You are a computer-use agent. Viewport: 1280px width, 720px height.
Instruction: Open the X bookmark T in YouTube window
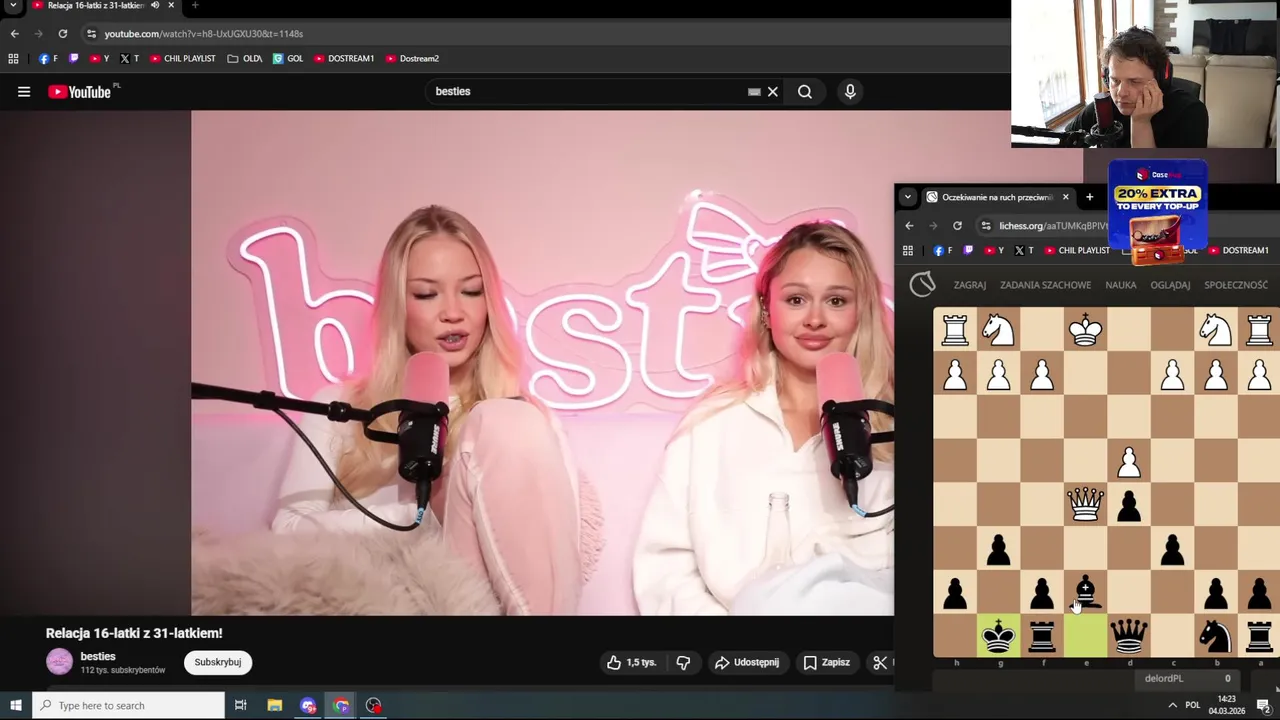pyautogui.click(x=129, y=59)
